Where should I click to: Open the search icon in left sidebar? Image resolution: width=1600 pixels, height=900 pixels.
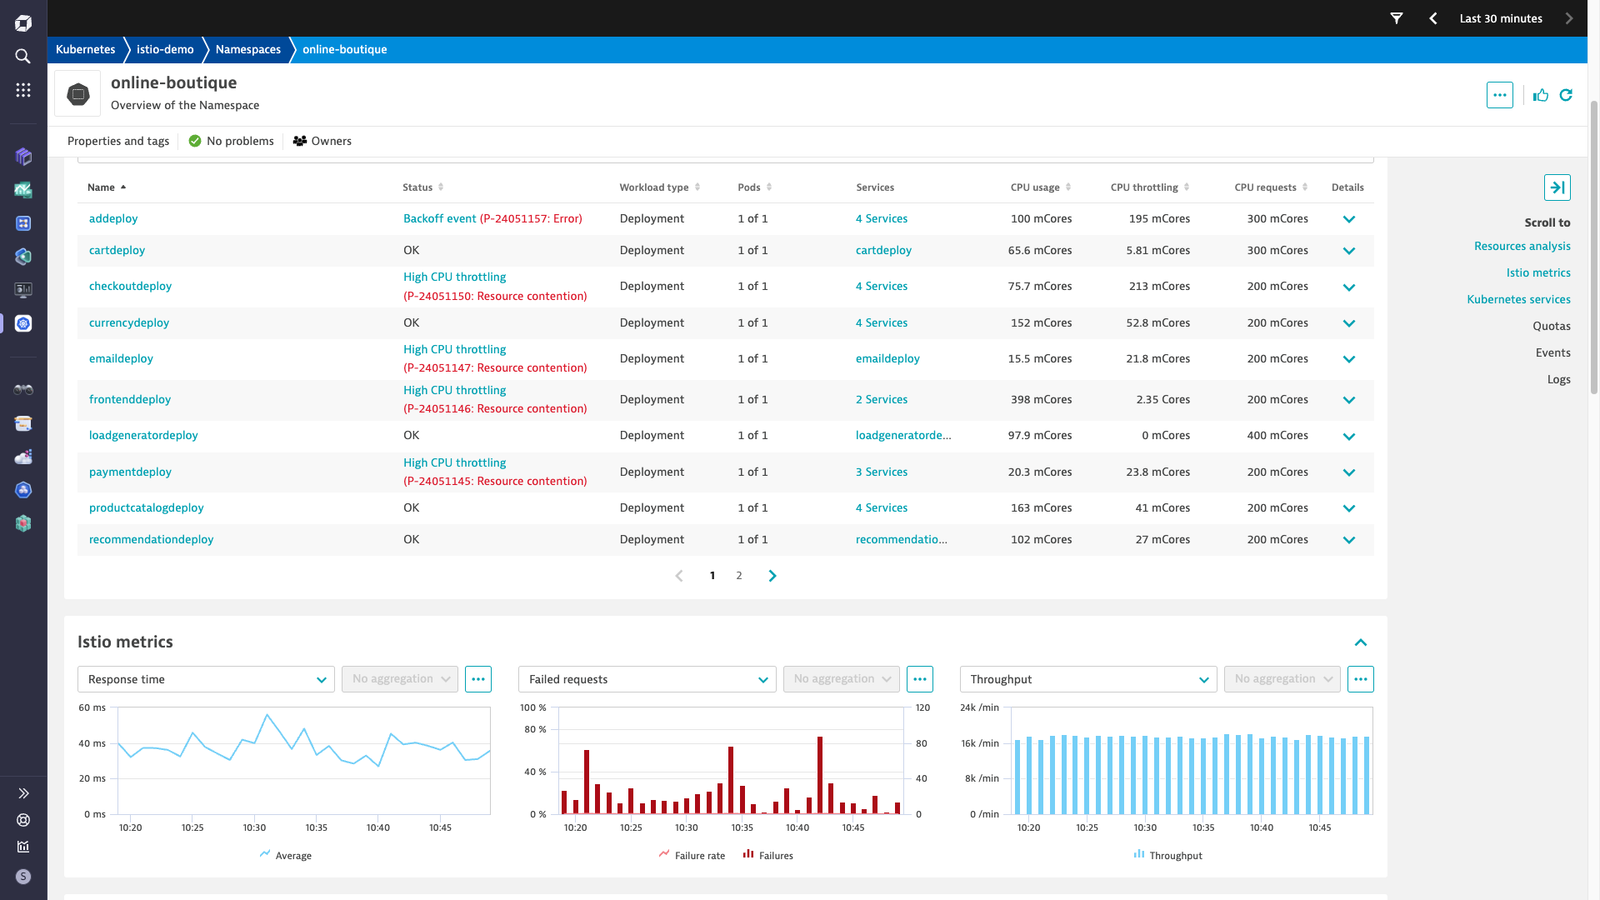(x=23, y=56)
